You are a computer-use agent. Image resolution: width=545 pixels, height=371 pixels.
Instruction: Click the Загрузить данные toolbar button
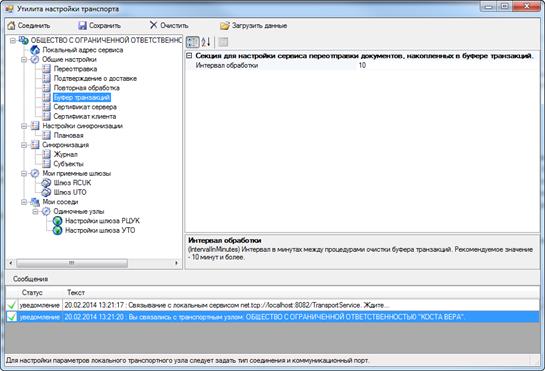point(254,26)
